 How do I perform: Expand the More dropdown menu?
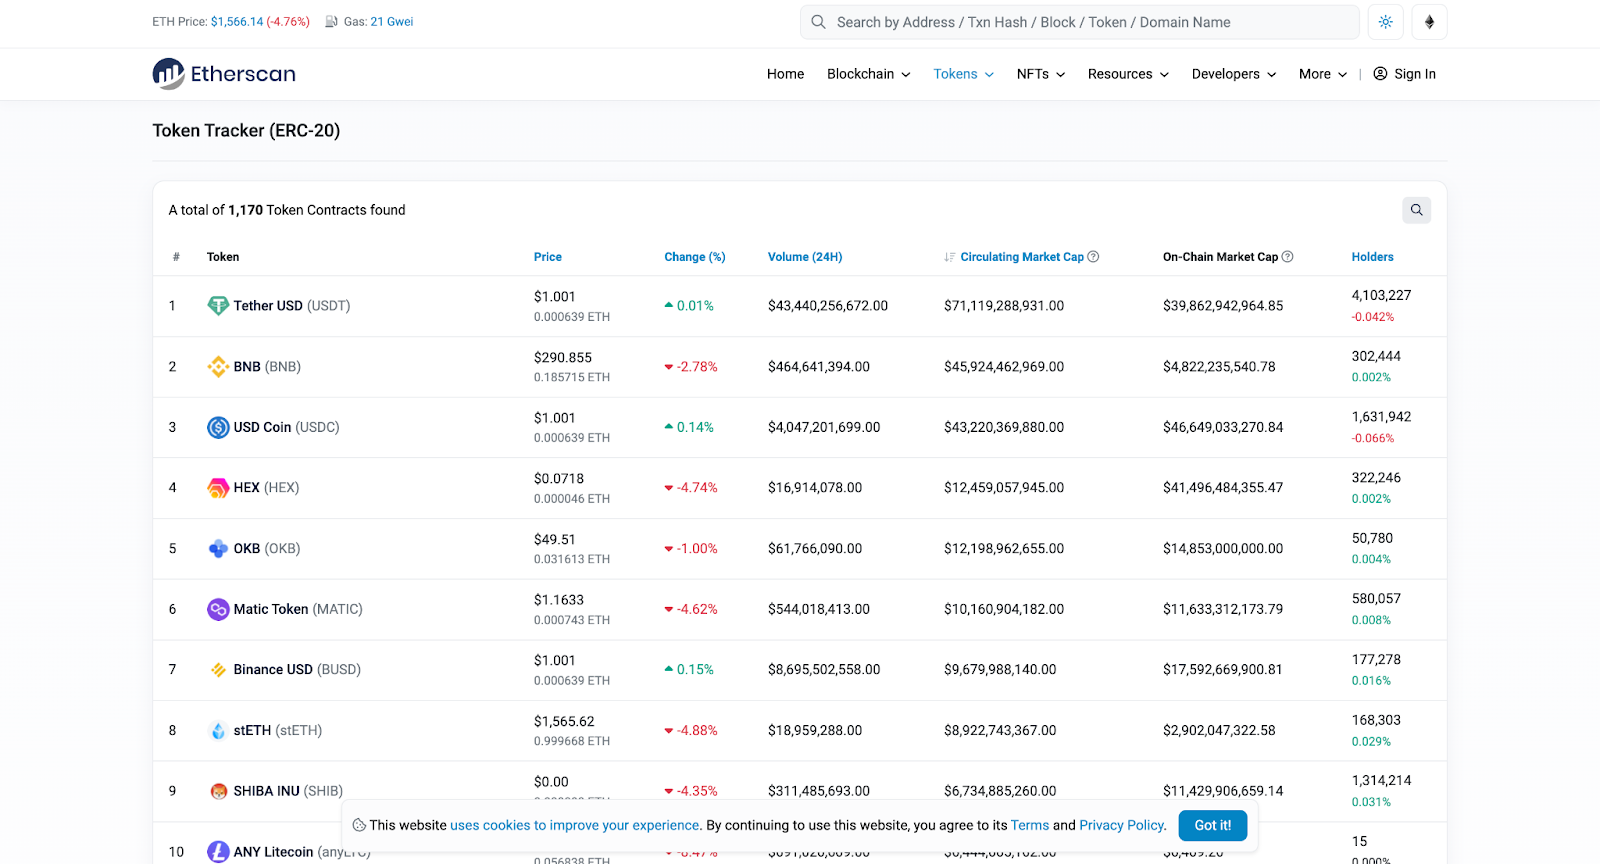[x=1323, y=74]
